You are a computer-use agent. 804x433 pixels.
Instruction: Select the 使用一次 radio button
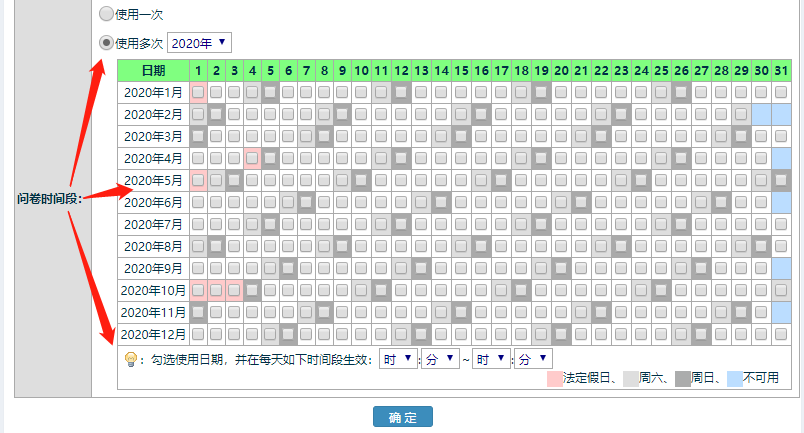click(x=106, y=15)
